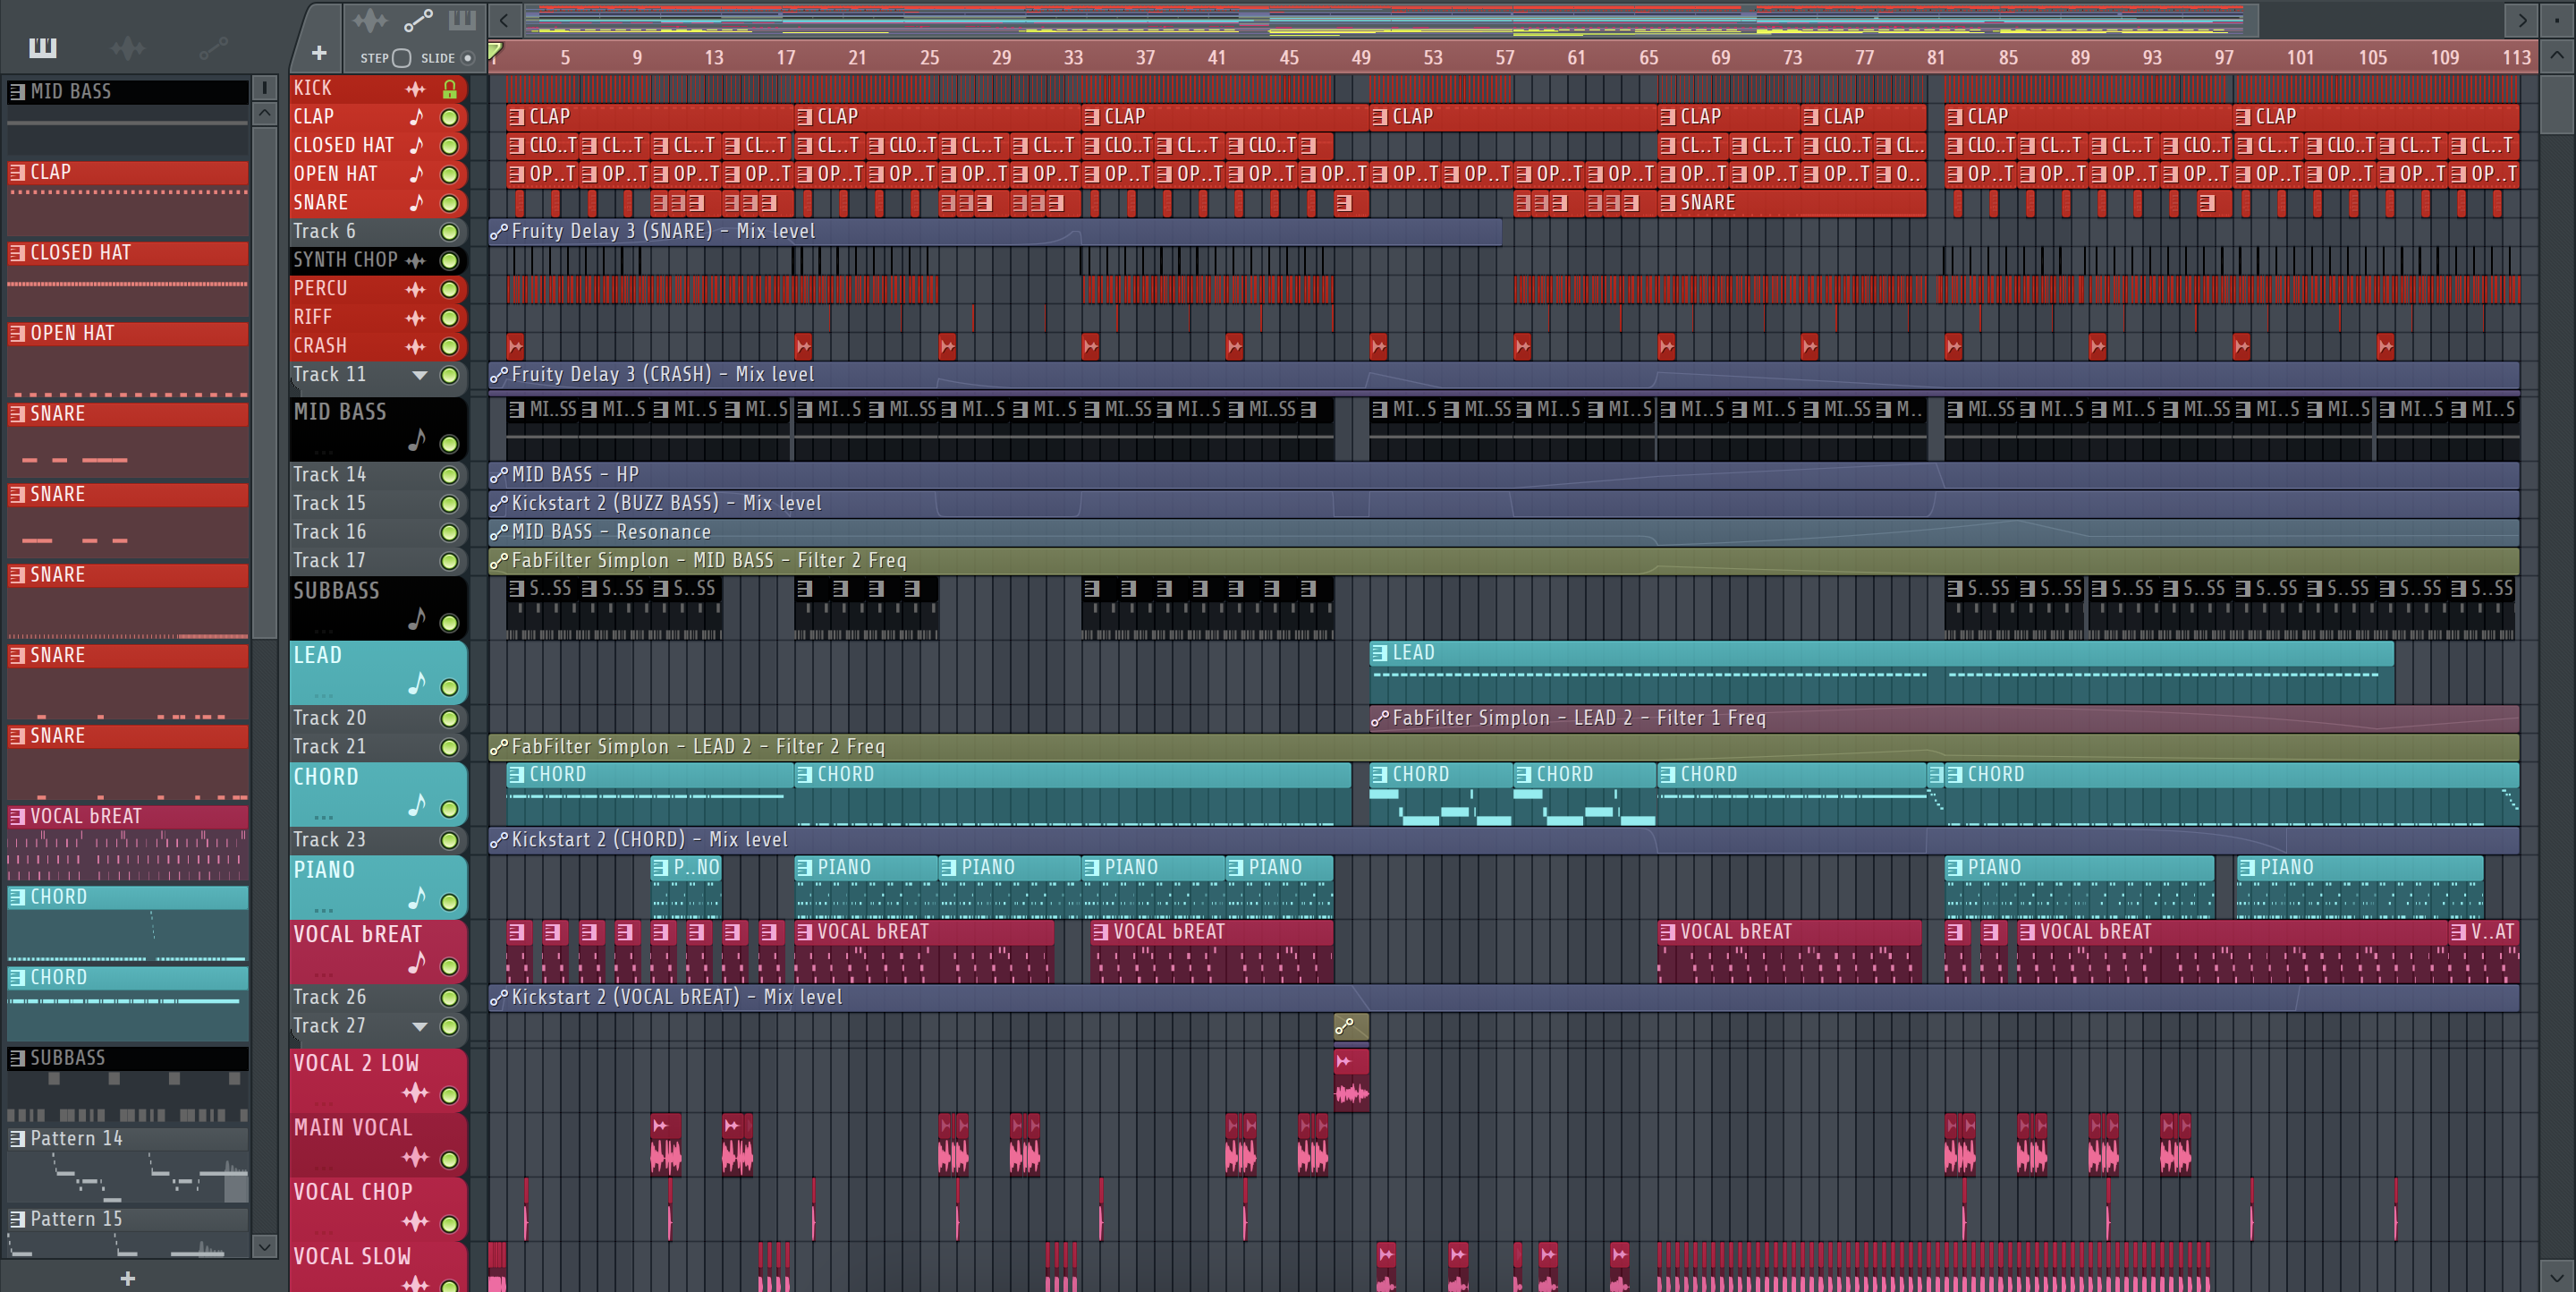Click the waveform icon on VOCAL 2 LOW track
The height and width of the screenshot is (1292, 2576).
(415, 1093)
